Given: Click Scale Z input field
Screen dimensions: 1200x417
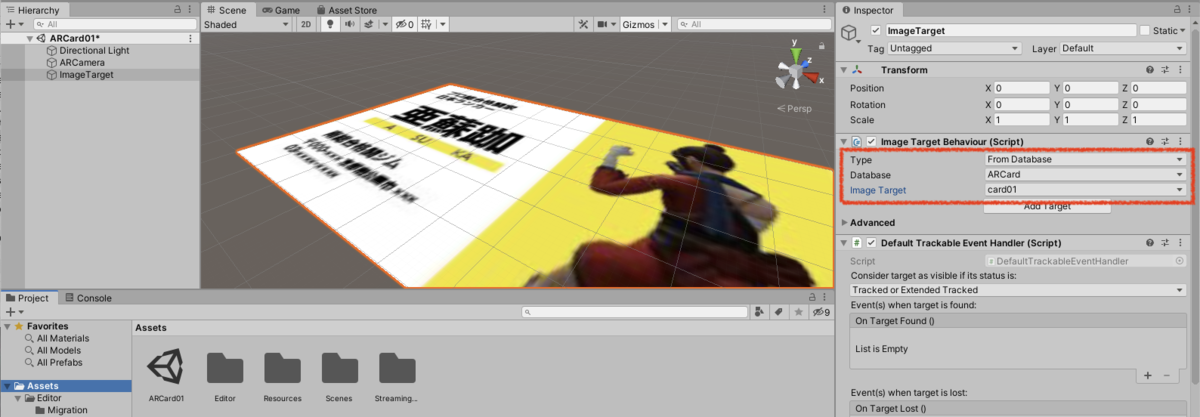Looking at the screenshot, I should tap(1159, 120).
